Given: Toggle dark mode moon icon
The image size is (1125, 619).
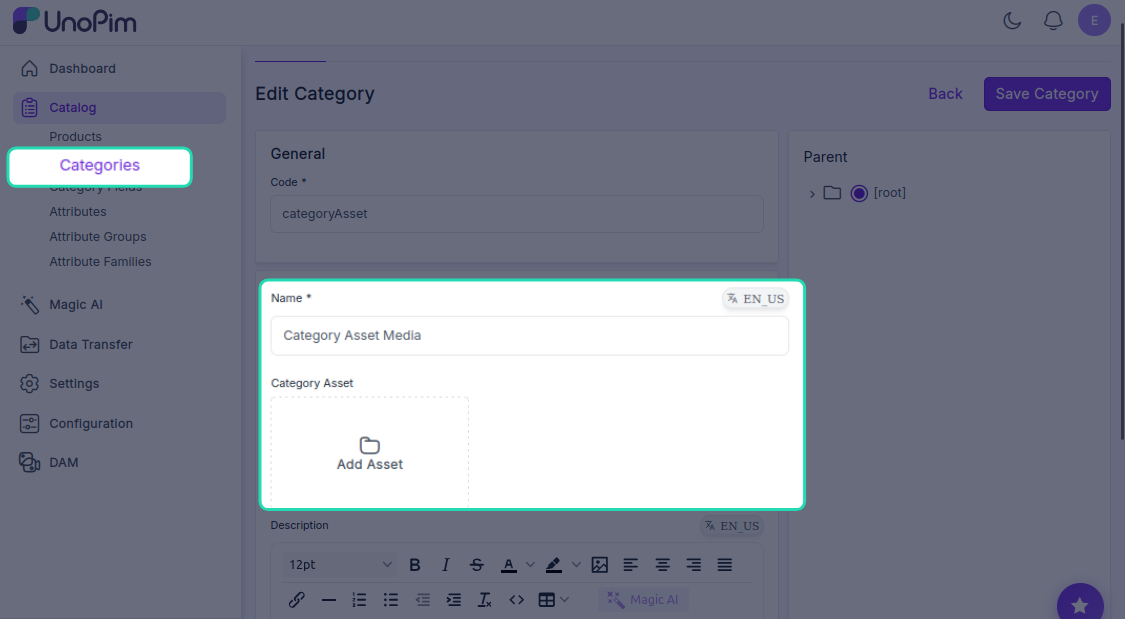Looking at the screenshot, I should tap(1012, 21).
